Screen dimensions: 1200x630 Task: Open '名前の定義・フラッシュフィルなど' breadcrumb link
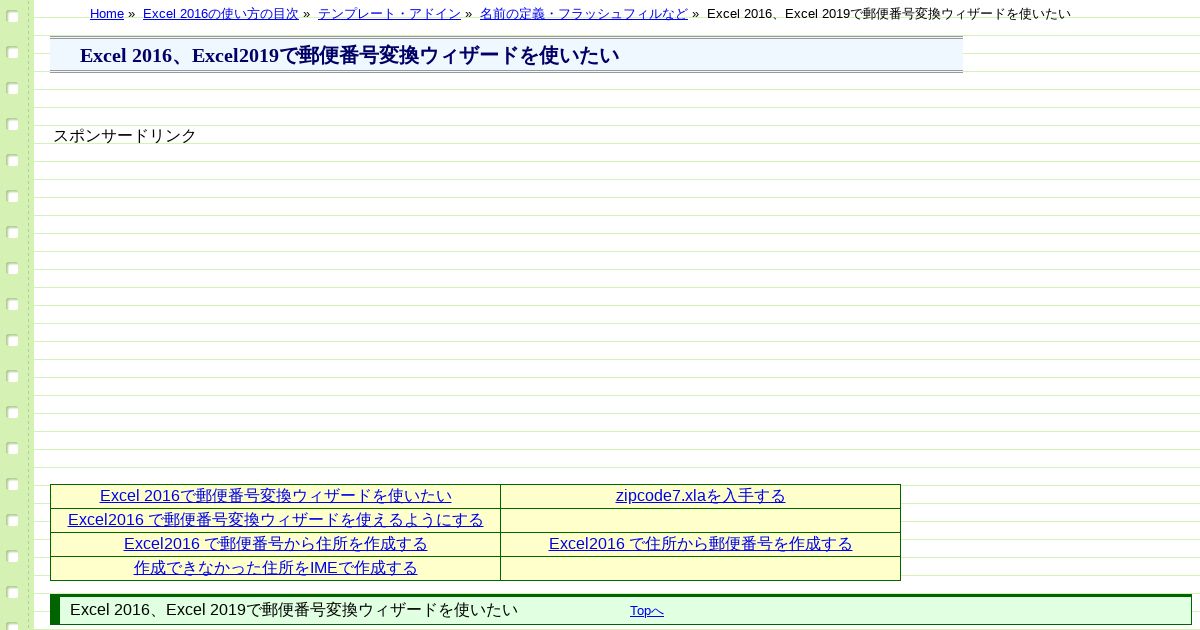coord(584,14)
